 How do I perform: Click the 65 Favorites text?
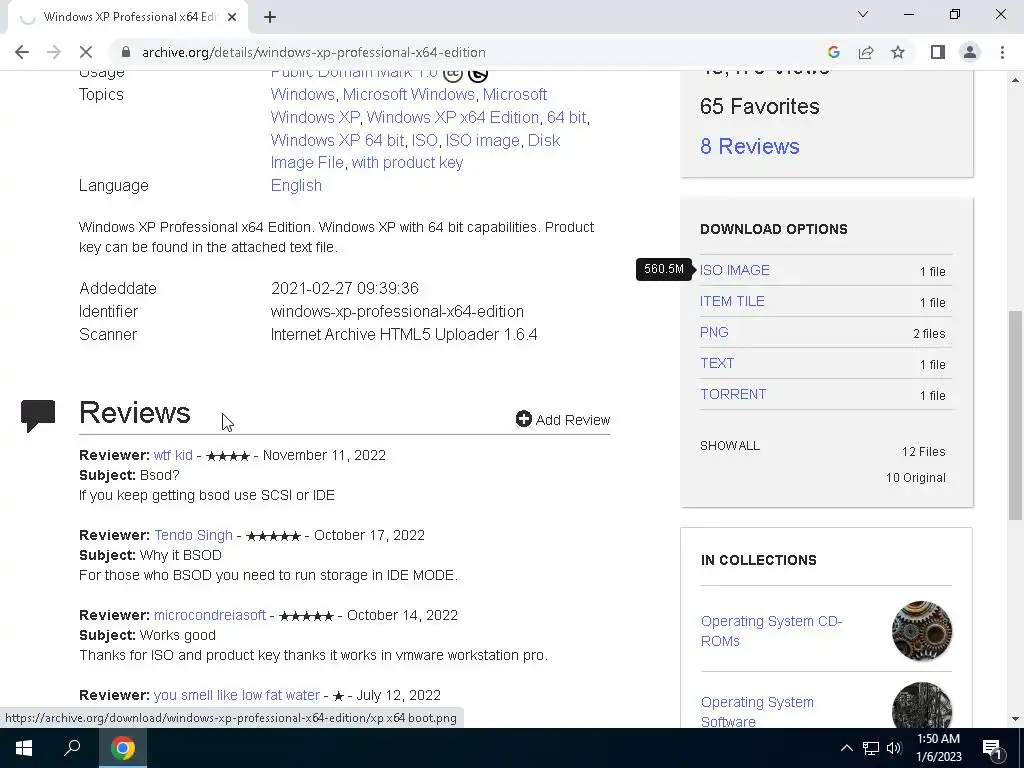coord(760,106)
